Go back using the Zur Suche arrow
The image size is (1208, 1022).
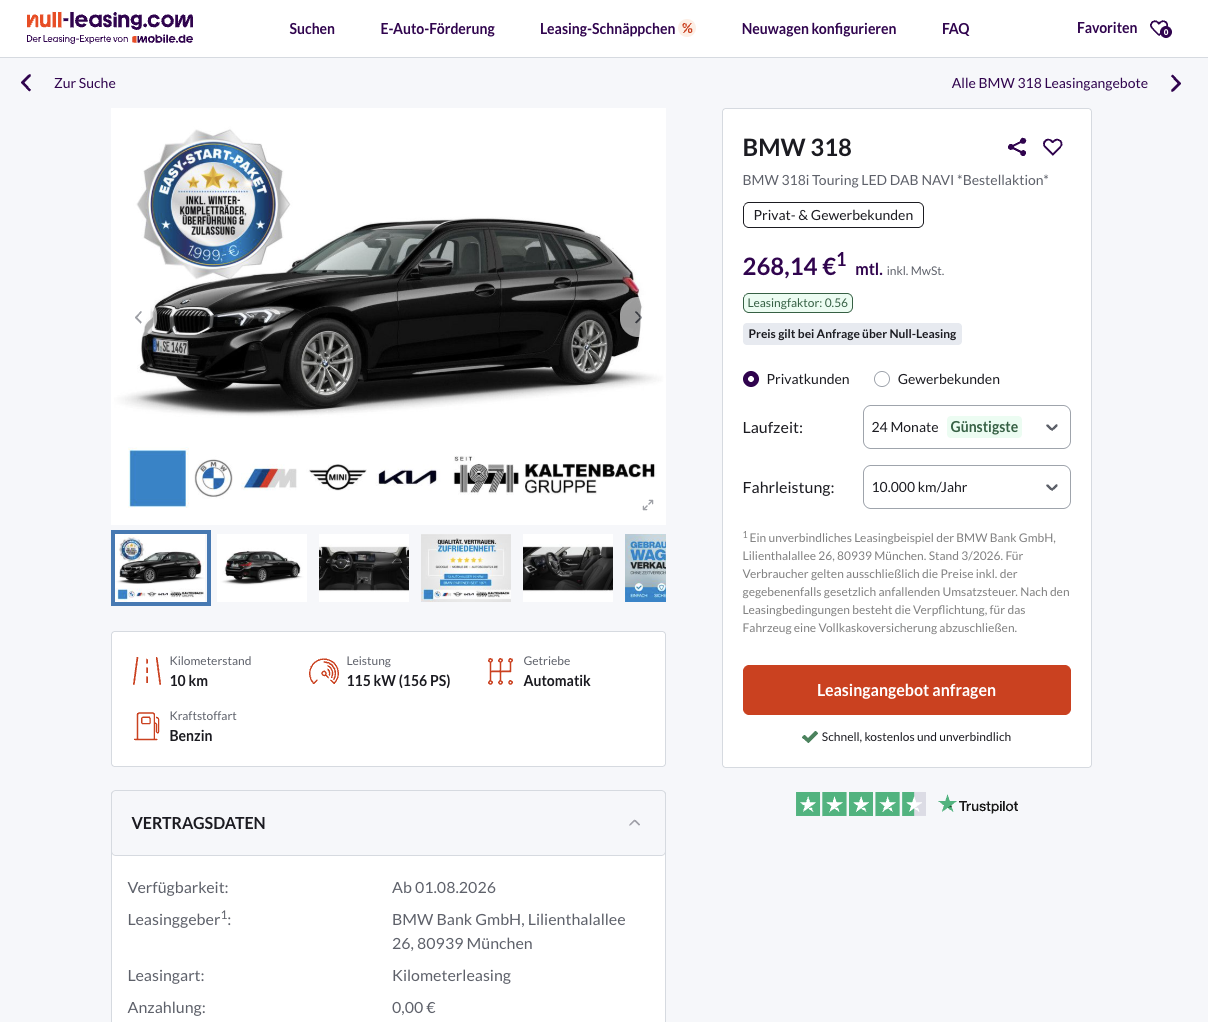tap(27, 83)
